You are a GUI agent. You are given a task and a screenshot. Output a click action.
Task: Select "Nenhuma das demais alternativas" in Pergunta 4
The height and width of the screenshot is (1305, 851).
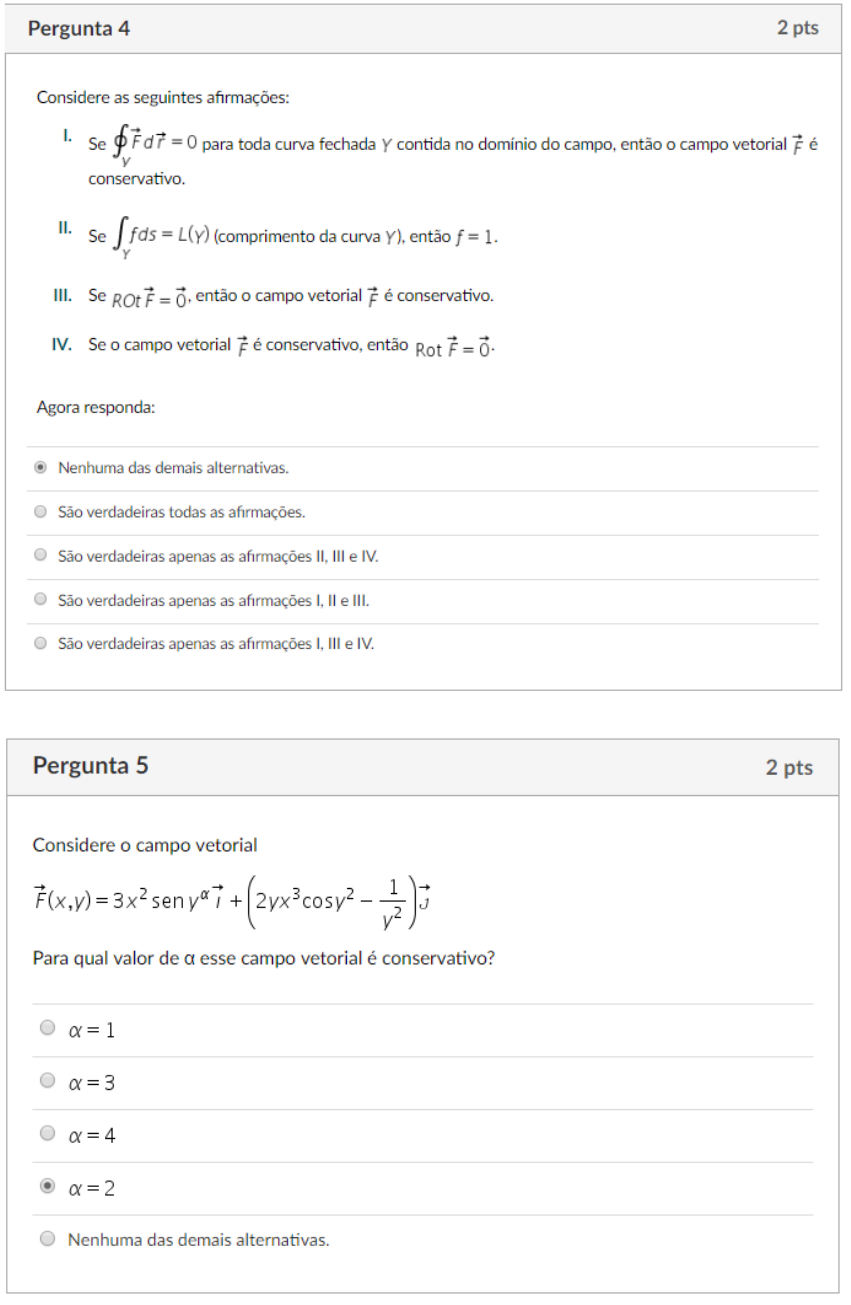[x=40, y=467]
